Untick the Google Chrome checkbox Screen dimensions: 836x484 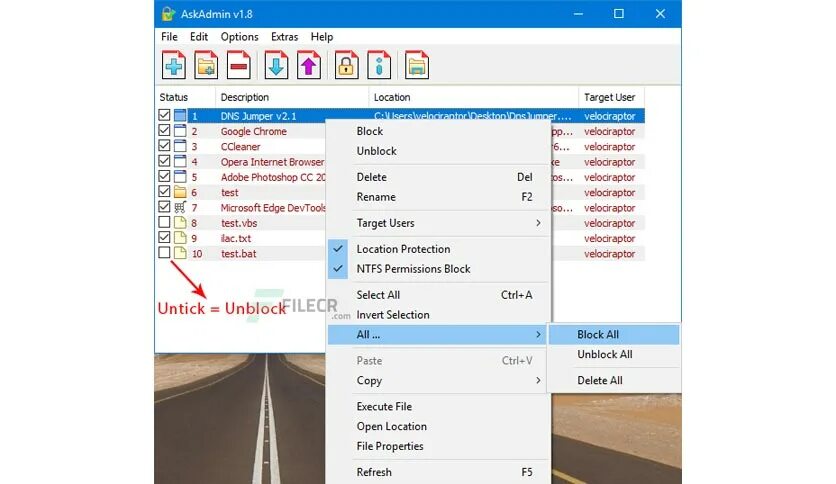coord(164,131)
